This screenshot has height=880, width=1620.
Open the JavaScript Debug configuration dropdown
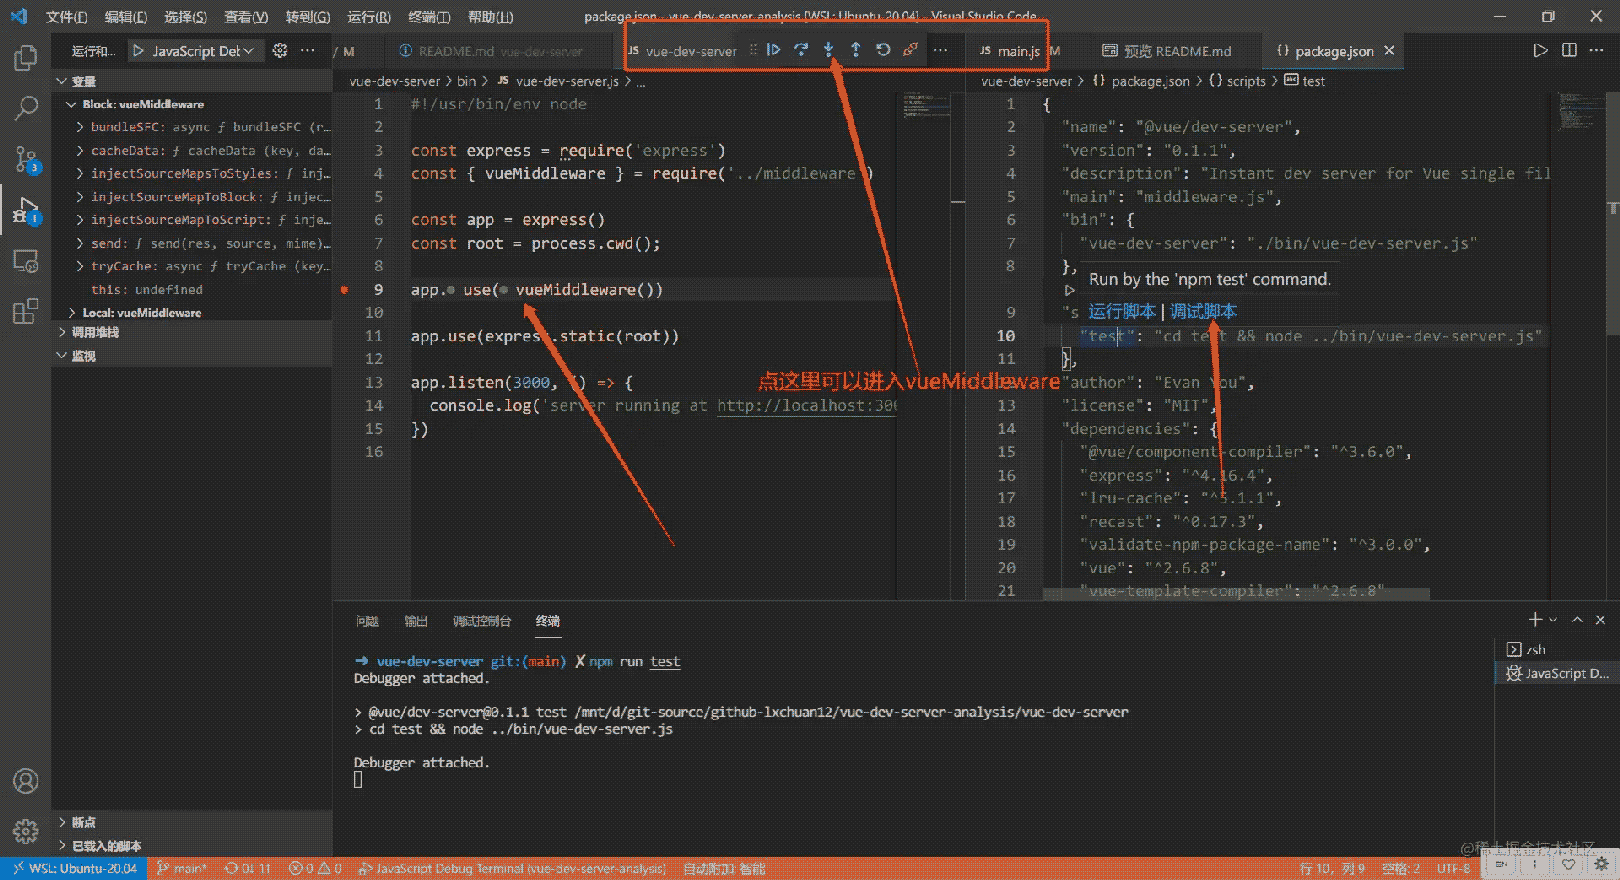(x=203, y=51)
